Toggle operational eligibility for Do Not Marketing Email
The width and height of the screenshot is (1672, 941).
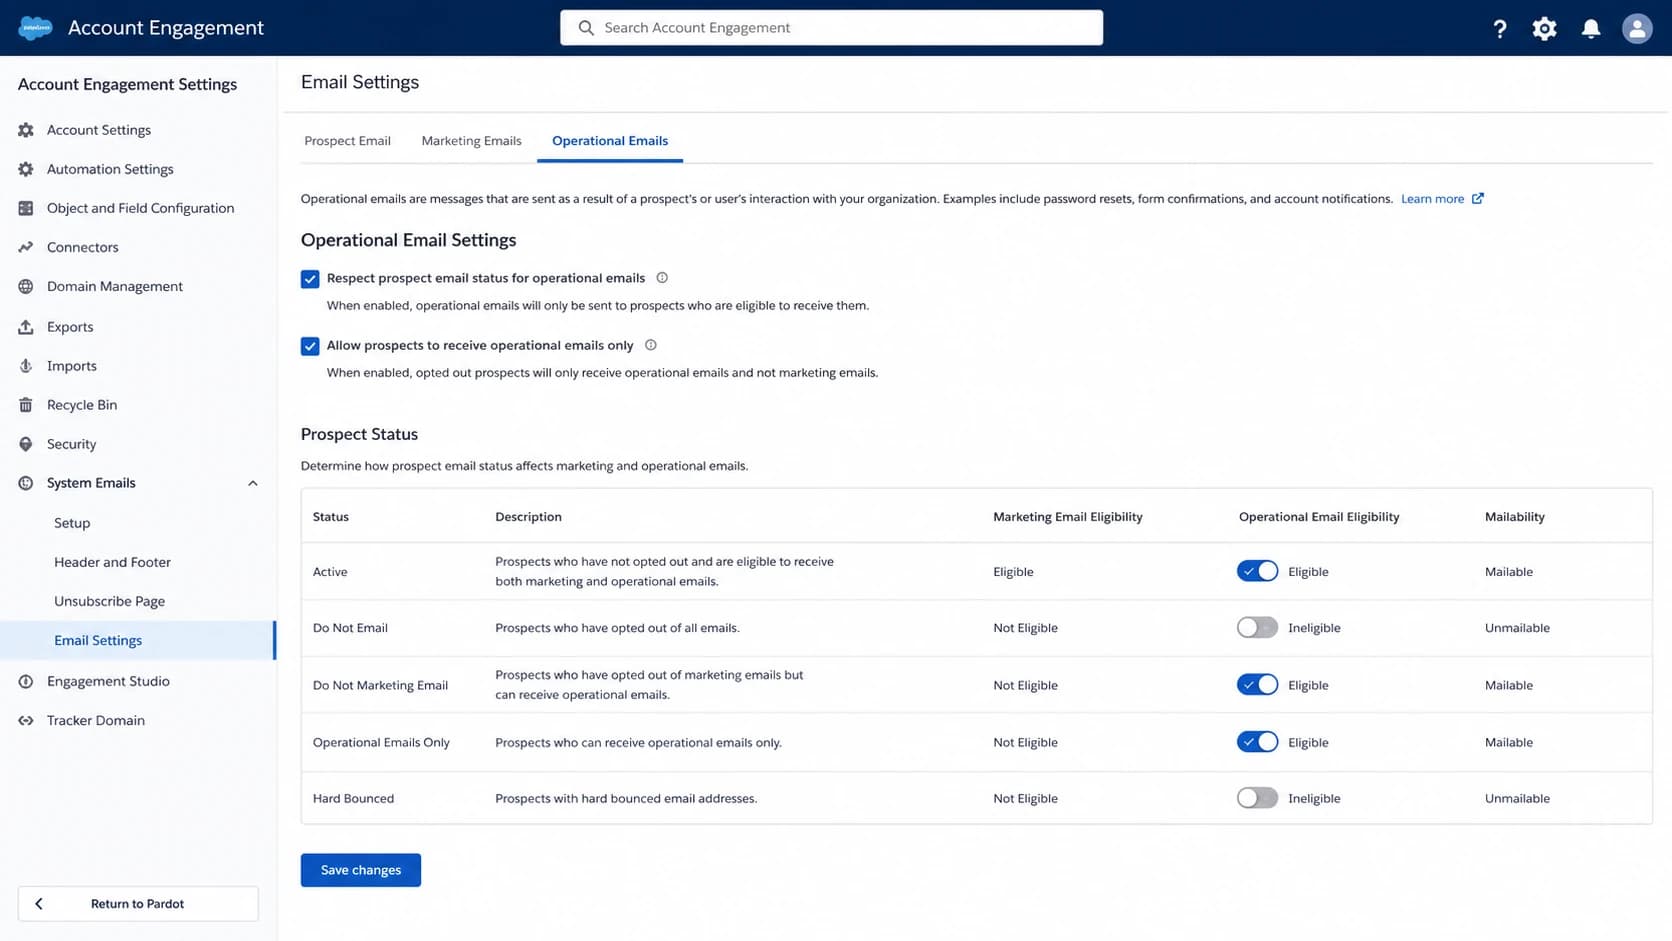[1257, 685]
